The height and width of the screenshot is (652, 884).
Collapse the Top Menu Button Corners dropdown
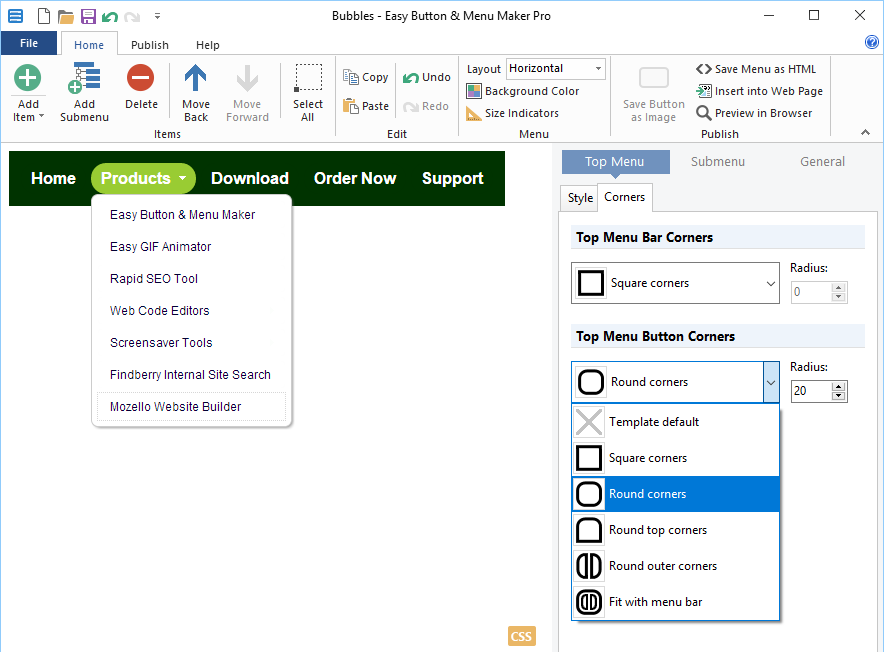[x=770, y=382]
